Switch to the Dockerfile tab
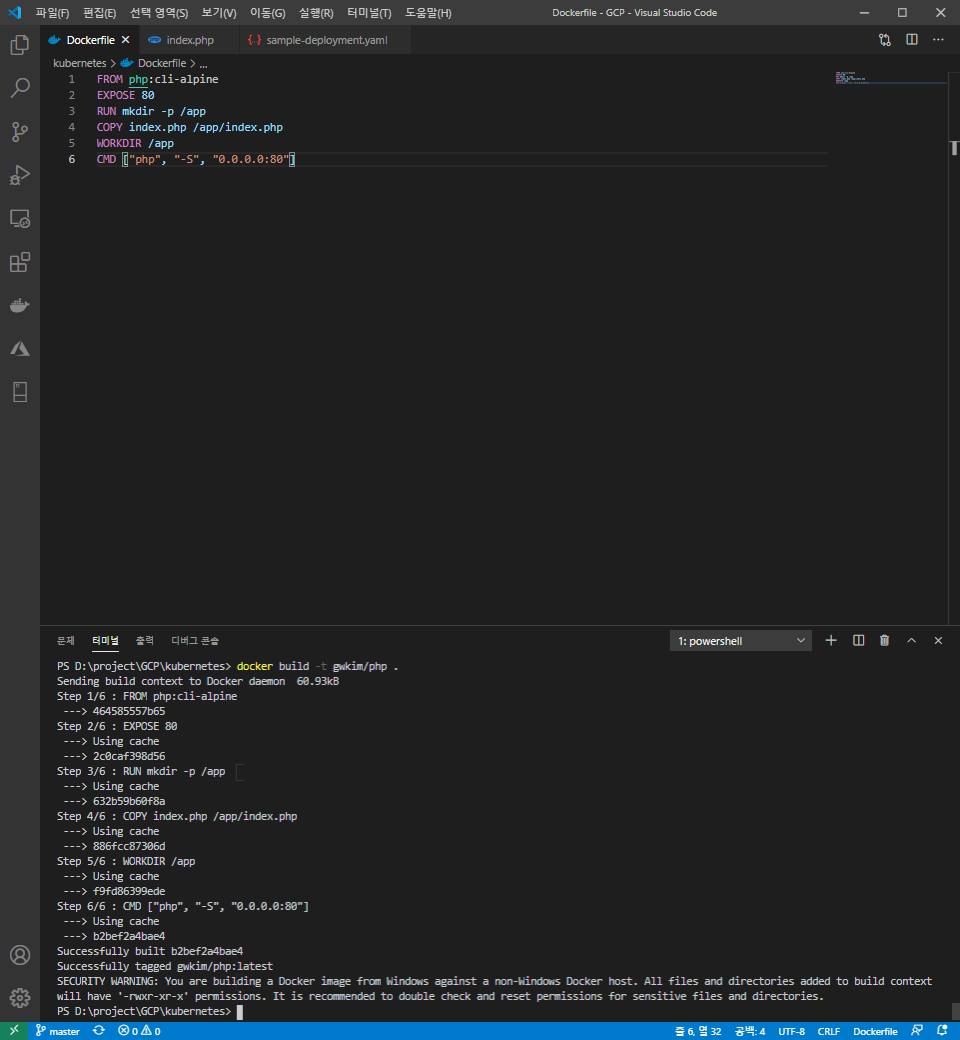This screenshot has width=960, height=1040. tap(90, 40)
